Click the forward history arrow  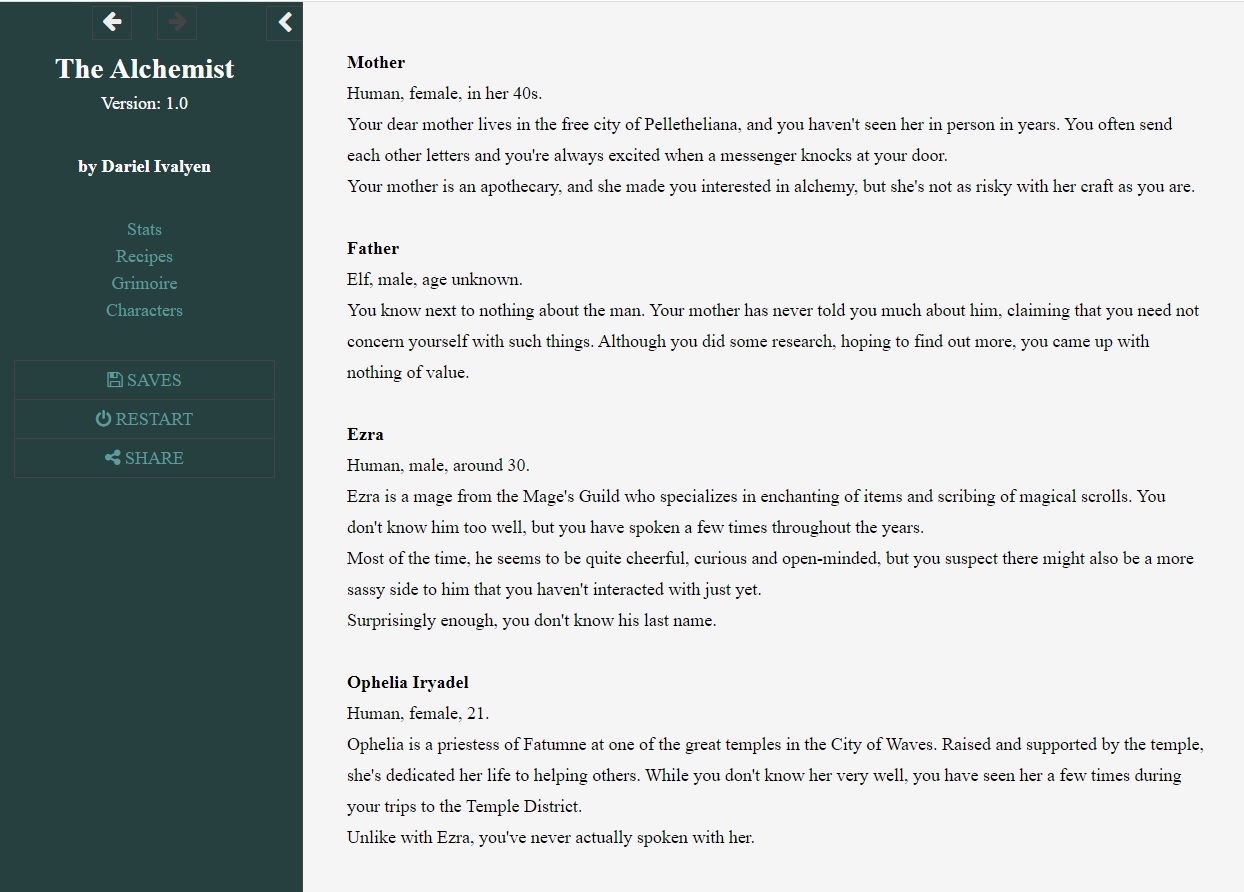click(177, 22)
